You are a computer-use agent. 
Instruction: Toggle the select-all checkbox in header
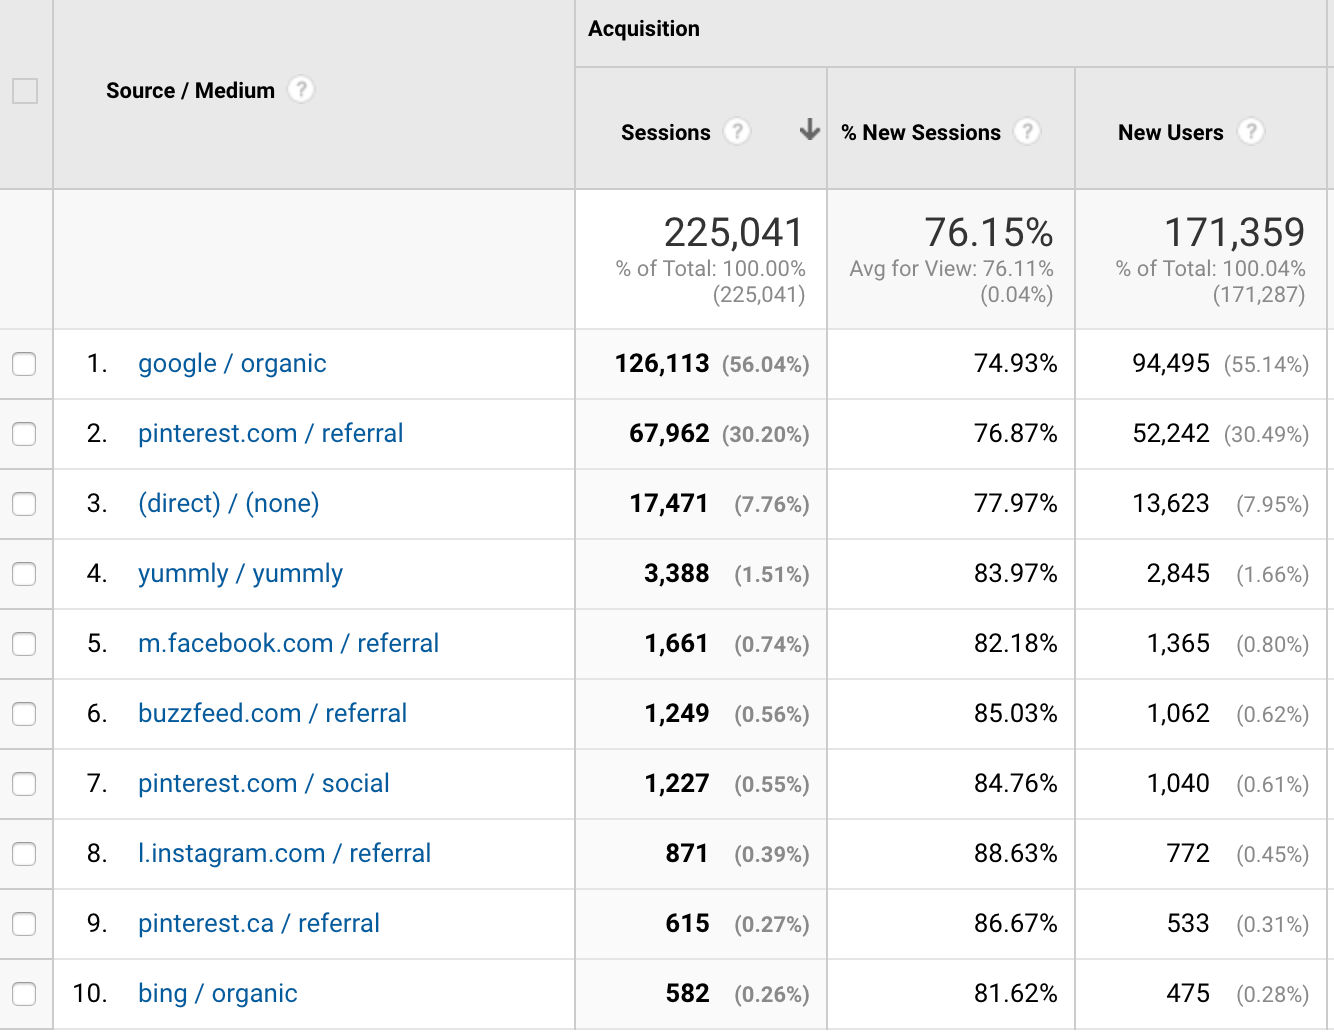(x=25, y=91)
